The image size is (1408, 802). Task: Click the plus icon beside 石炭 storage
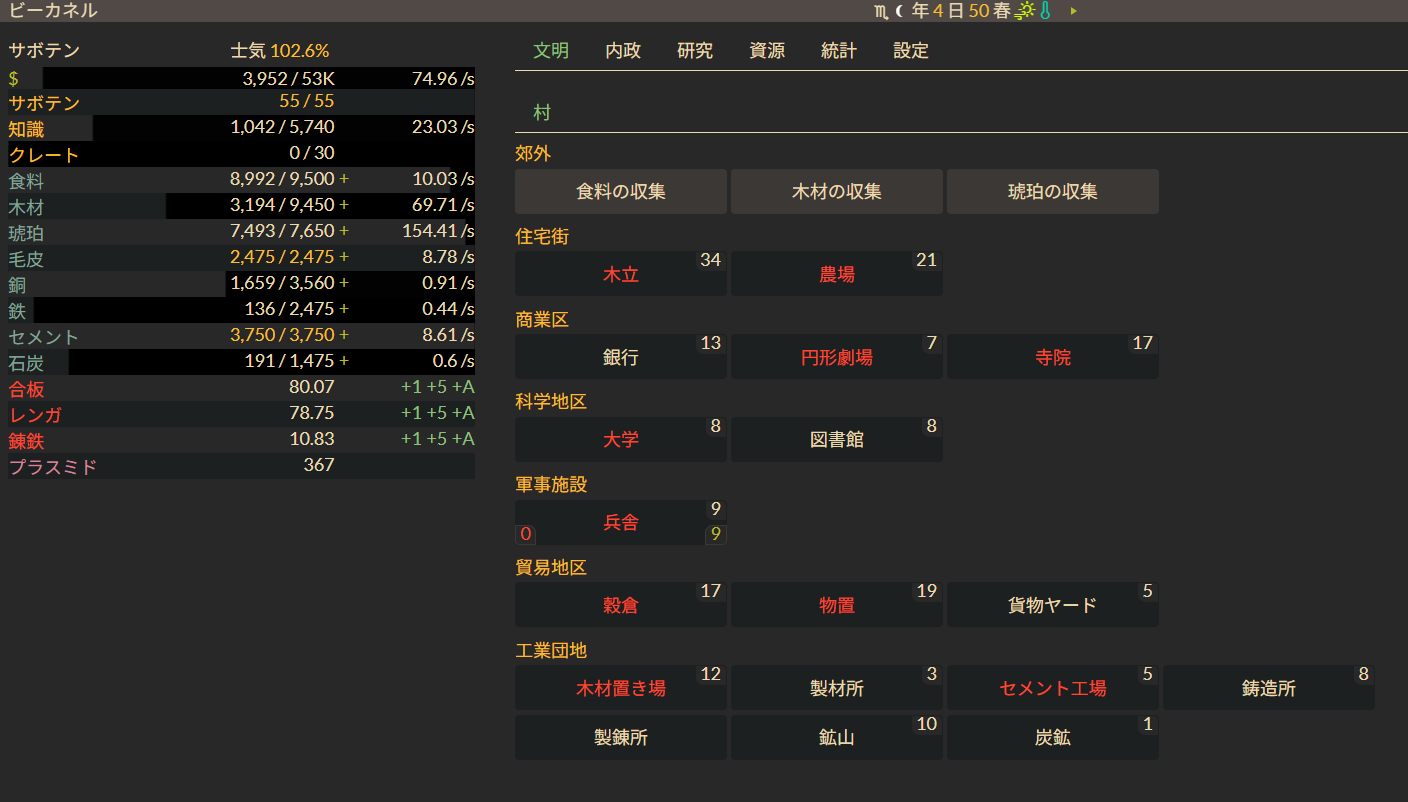[x=344, y=361]
